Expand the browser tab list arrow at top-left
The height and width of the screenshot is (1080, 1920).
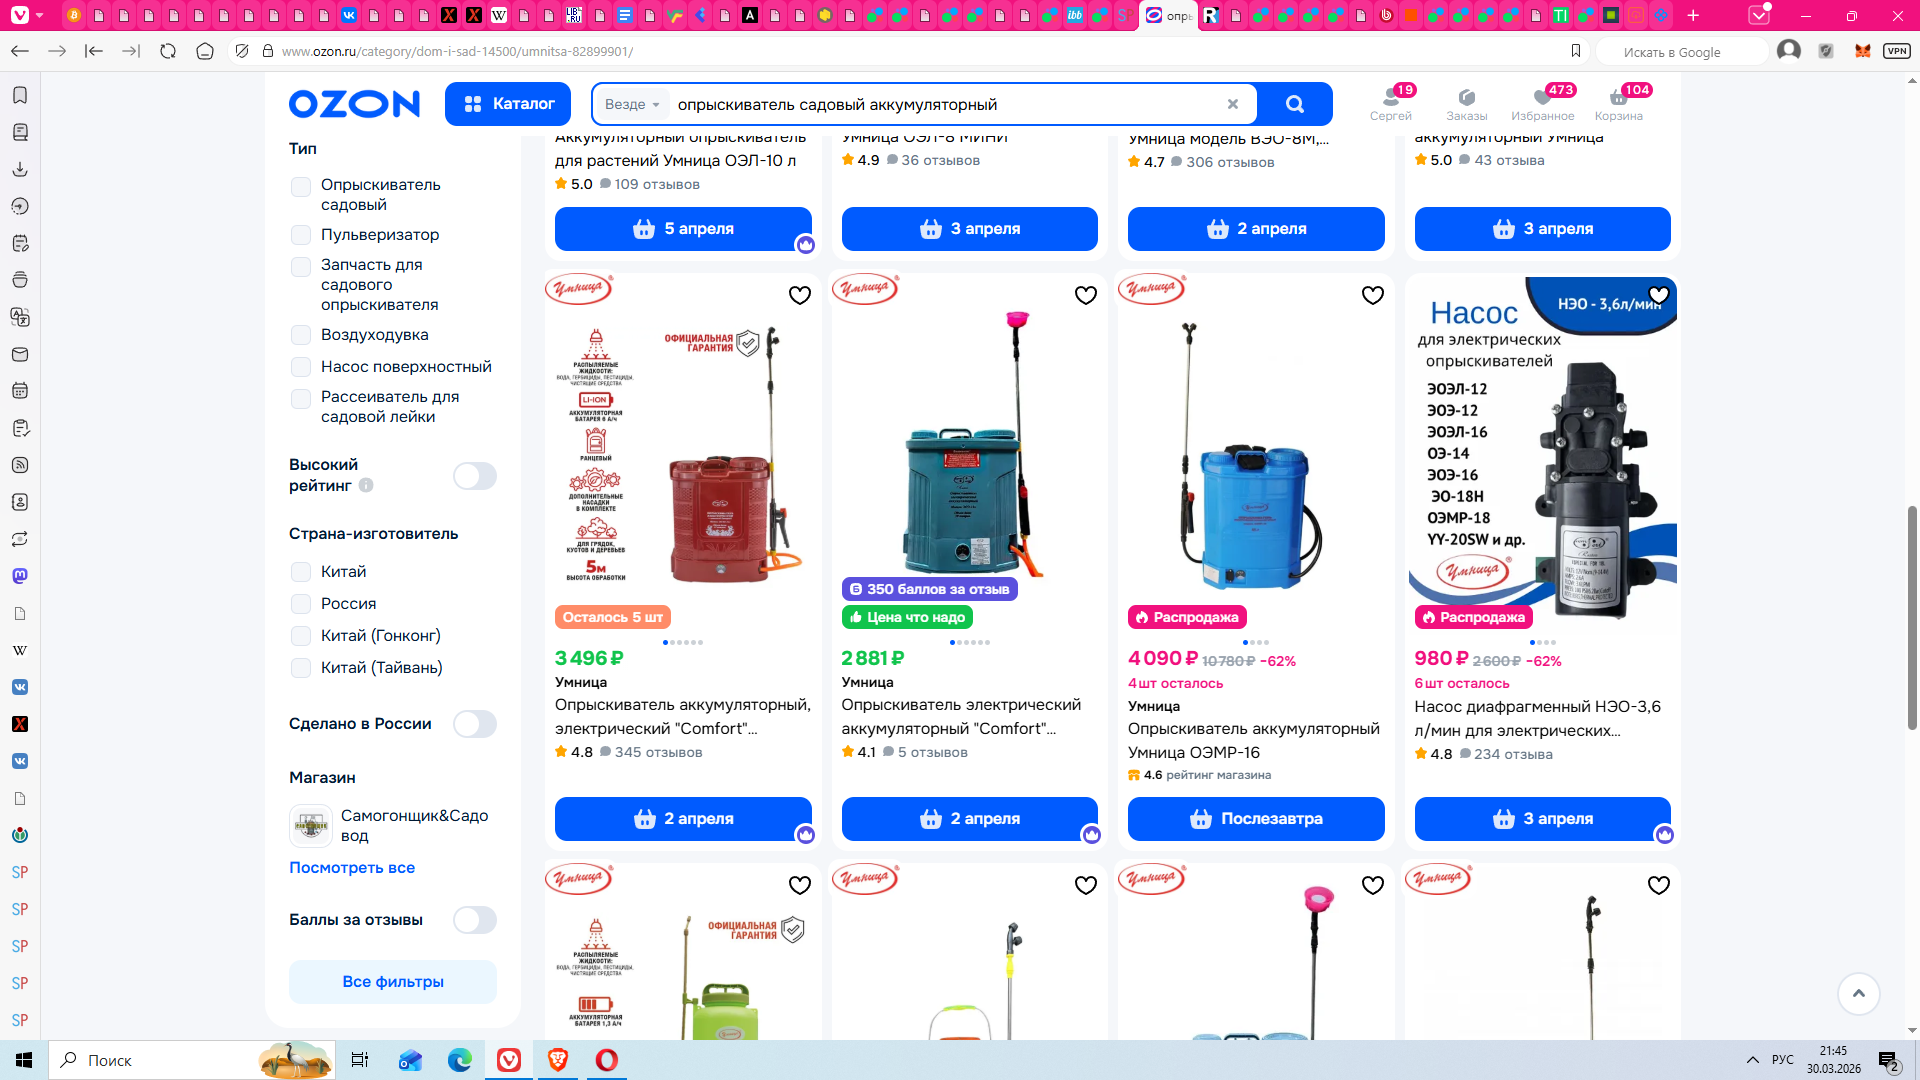tap(40, 15)
